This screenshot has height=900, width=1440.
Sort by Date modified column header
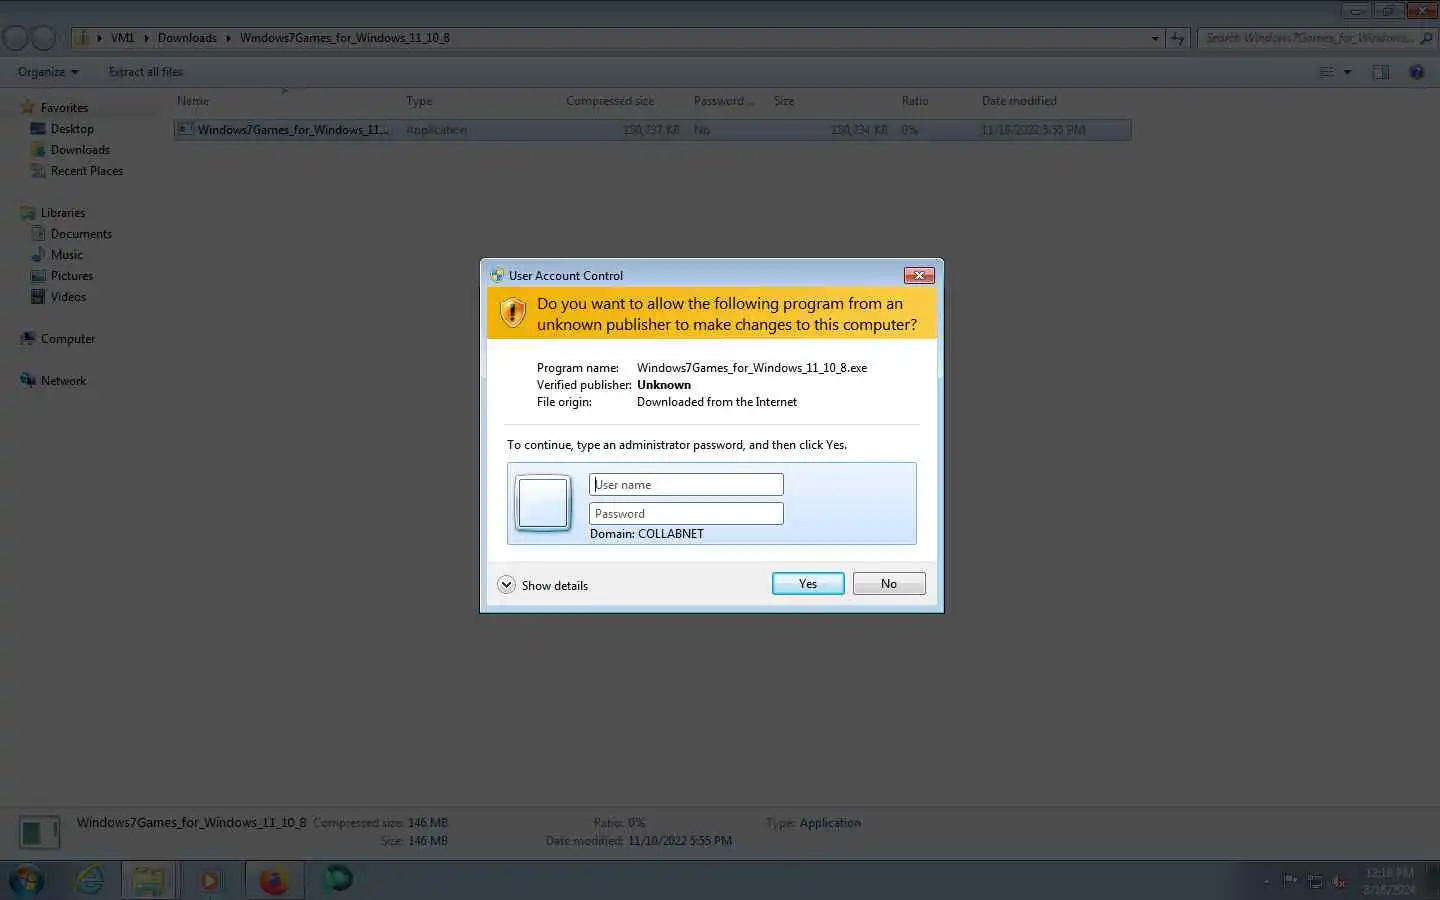[x=1019, y=101]
